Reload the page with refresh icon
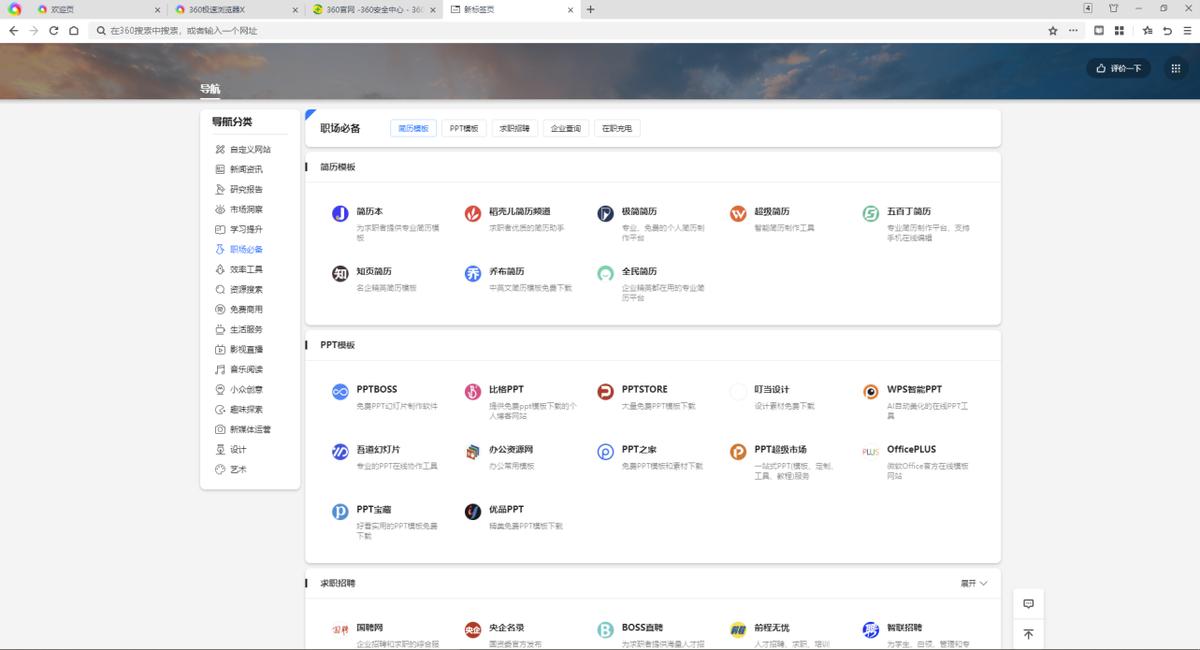The height and width of the screenshot is (650, 1200). tap(55, 31)
